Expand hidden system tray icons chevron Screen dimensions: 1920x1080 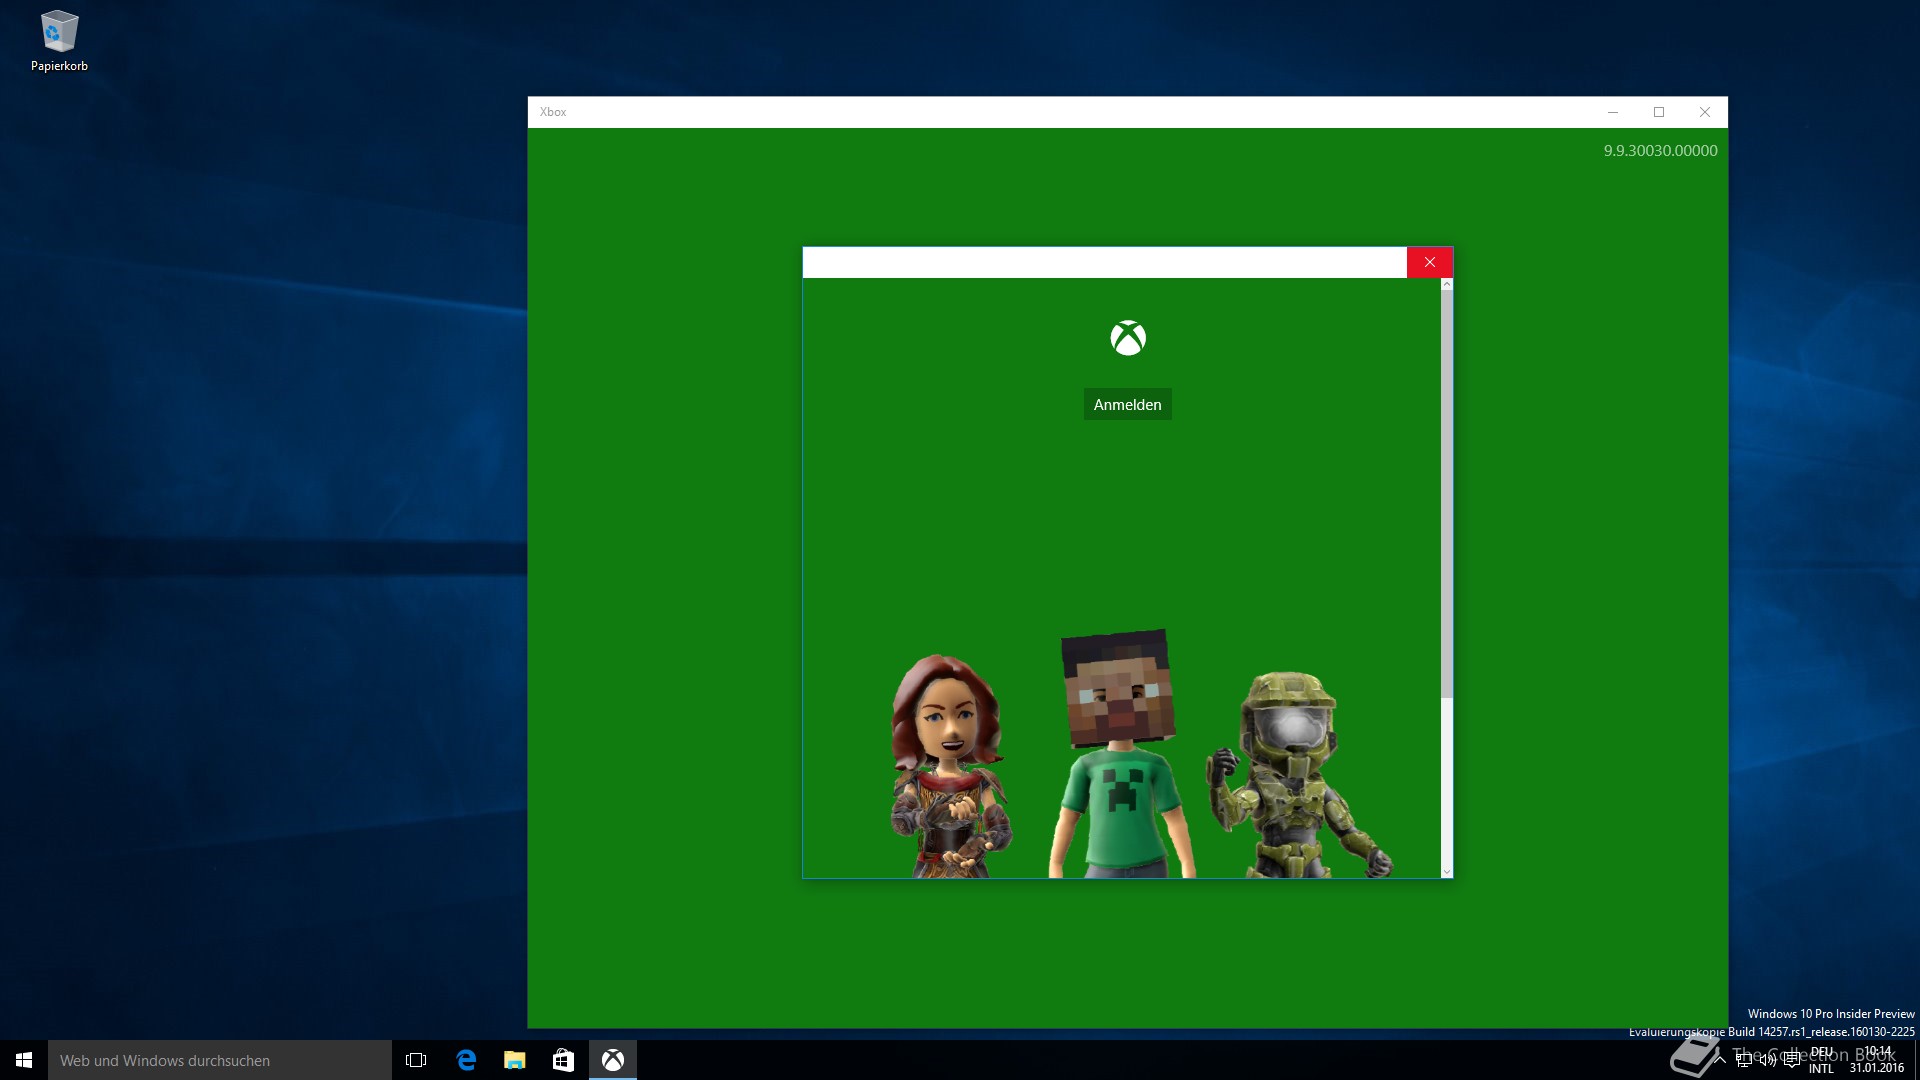pyautogui.click(x=1720, y=1060)
